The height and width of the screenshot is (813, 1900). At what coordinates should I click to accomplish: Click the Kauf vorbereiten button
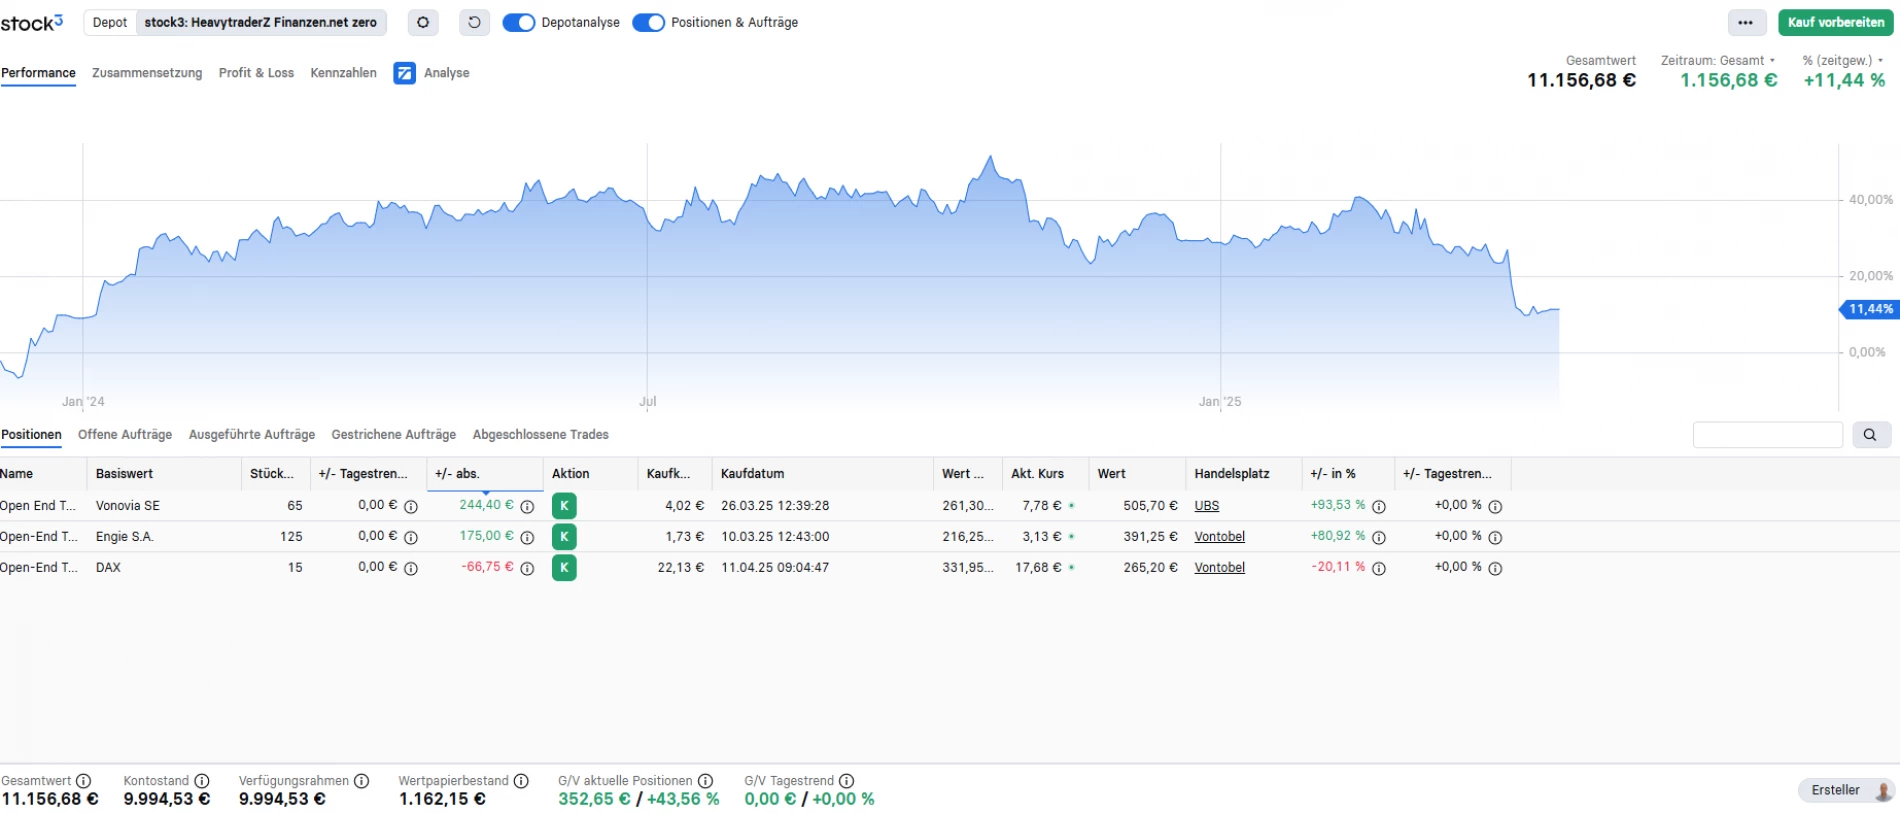click(1835, 22)
